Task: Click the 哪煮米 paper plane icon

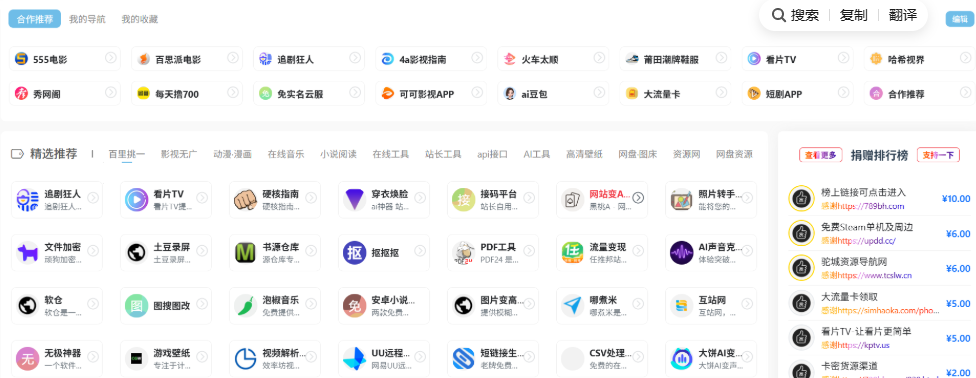Action: [573, 305]
